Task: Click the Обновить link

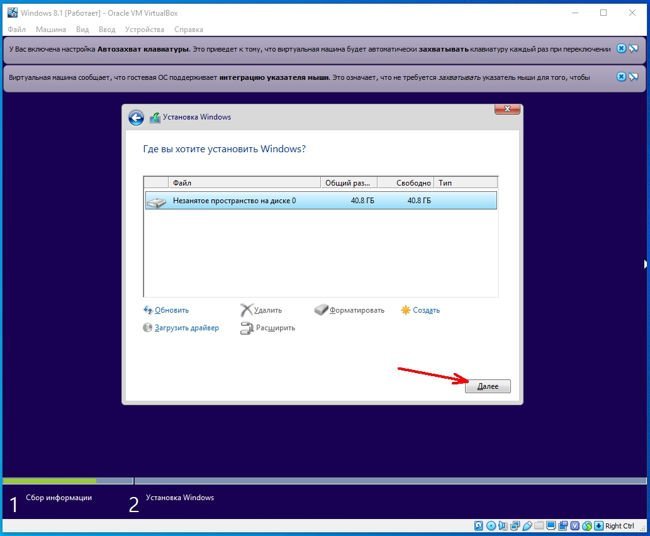Action: [172, 310]
